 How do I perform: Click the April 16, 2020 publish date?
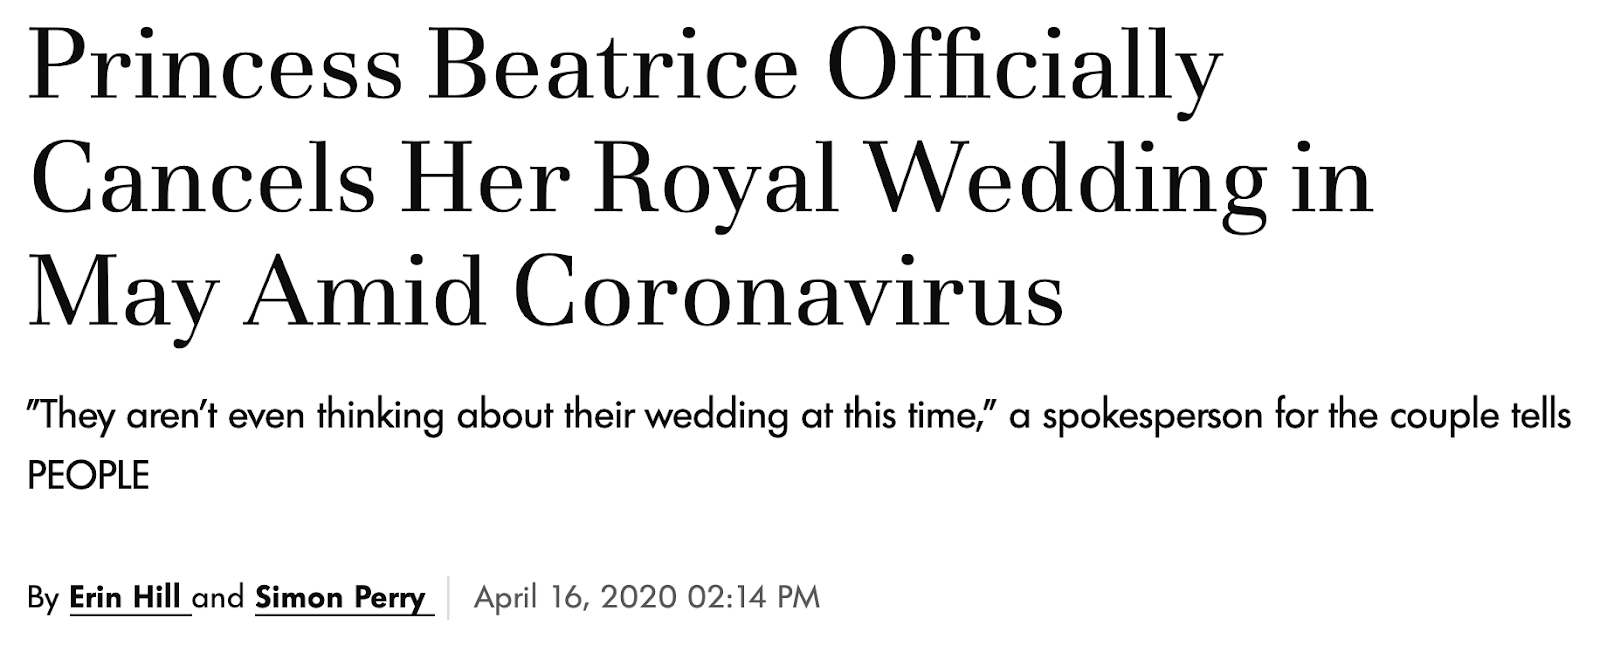pyautogui.click(x=576, y=597)
